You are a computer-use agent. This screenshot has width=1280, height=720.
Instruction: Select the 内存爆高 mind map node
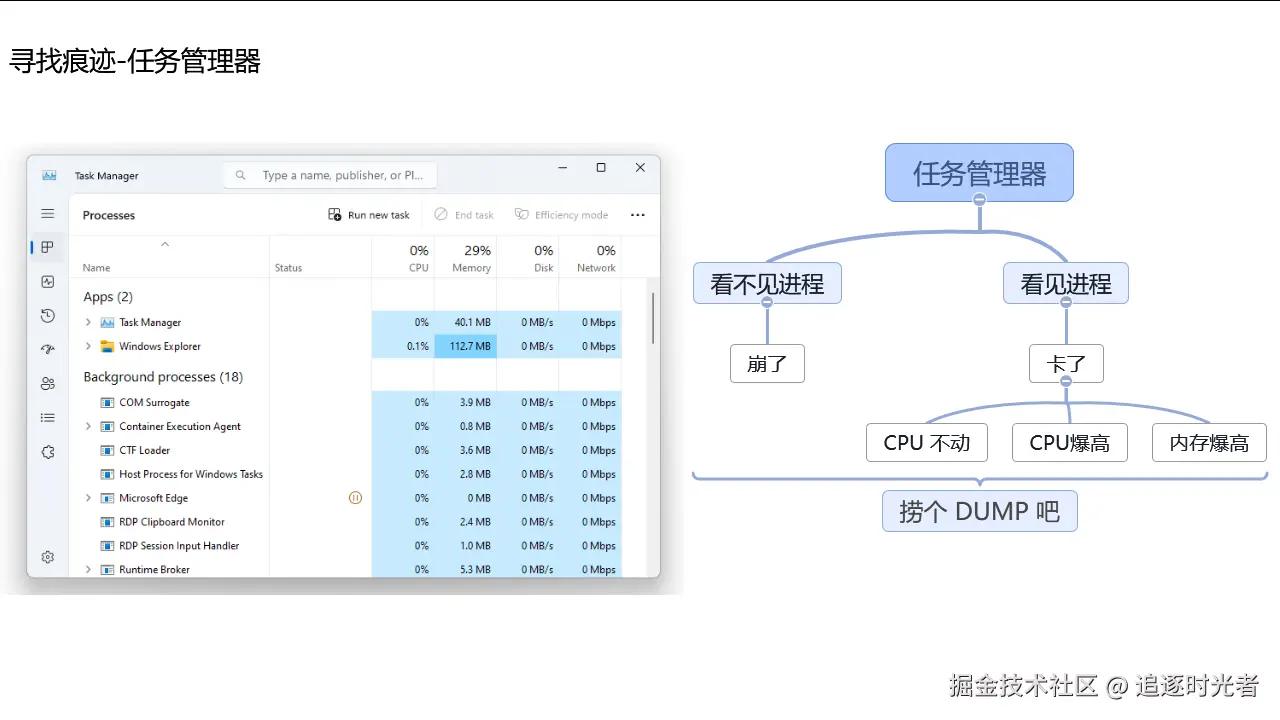[x=1210, y=443]
